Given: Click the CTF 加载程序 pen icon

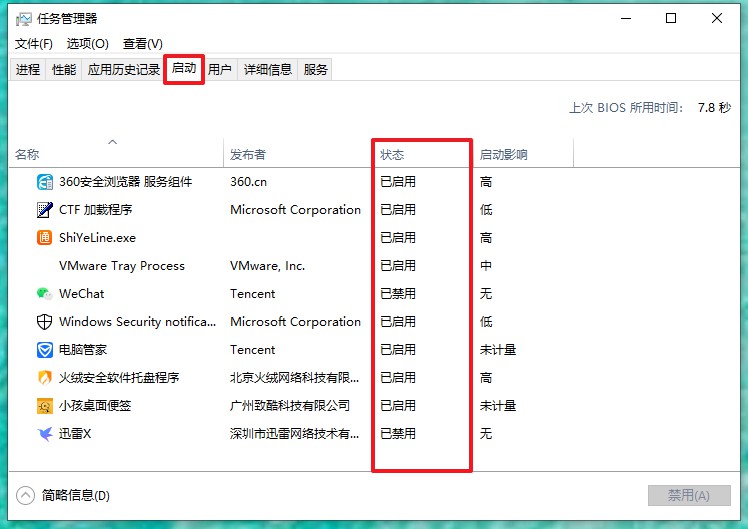Looking at the screenshot, I should coord(45,210).
